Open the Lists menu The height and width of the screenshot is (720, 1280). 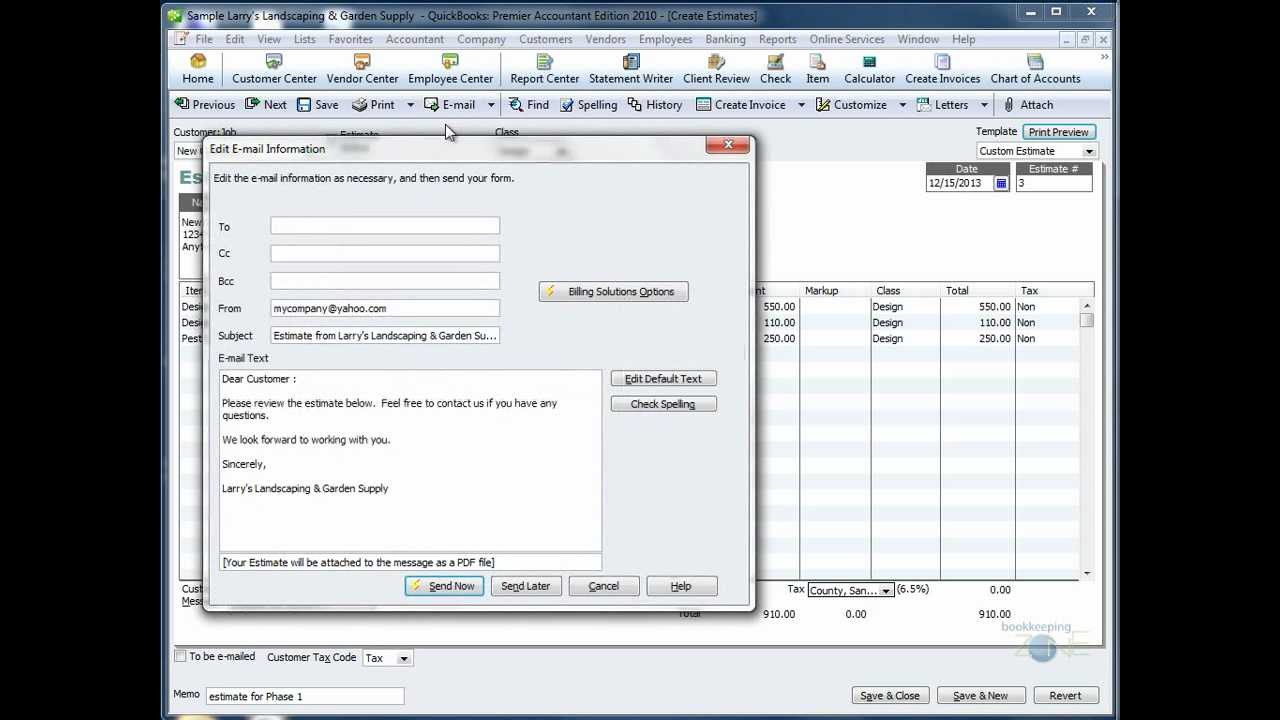click(305, 39)
